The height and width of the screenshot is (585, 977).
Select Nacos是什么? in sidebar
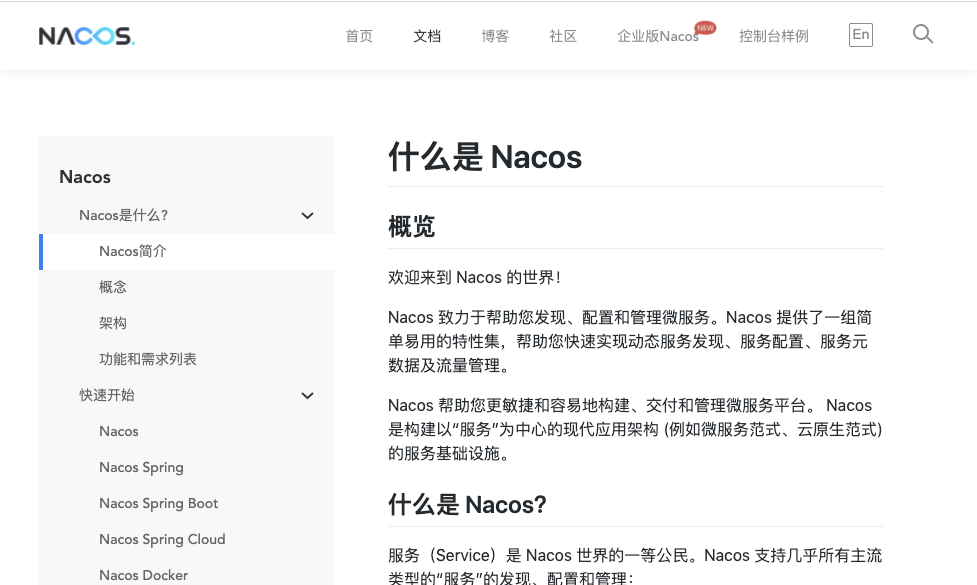point(123,216)
